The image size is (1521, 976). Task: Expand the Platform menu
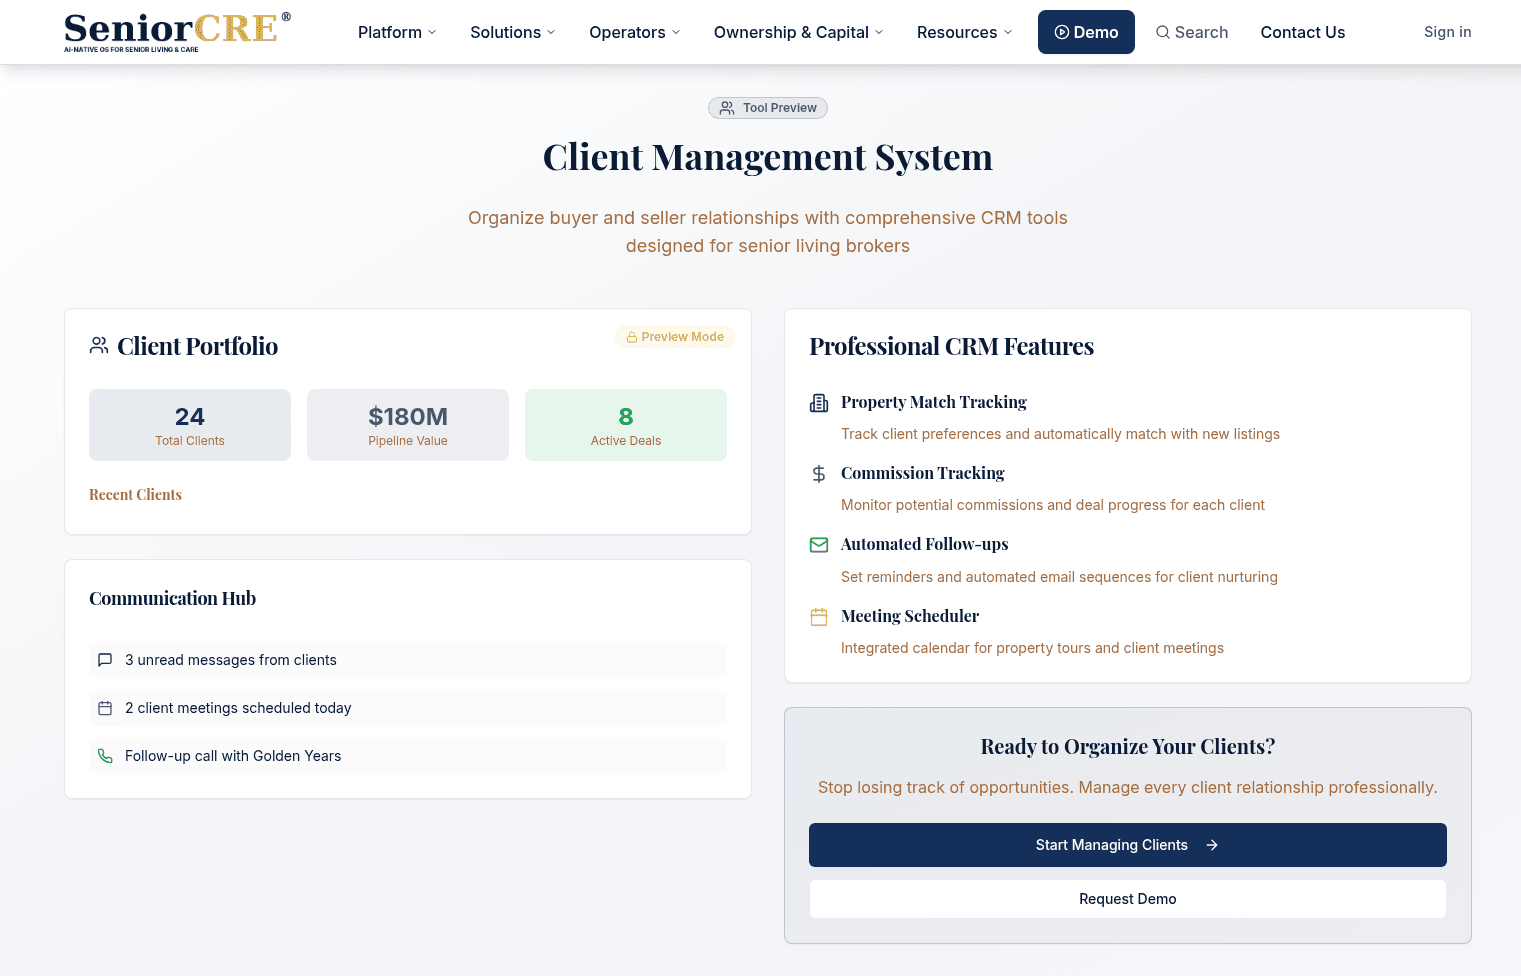(398, 32)
